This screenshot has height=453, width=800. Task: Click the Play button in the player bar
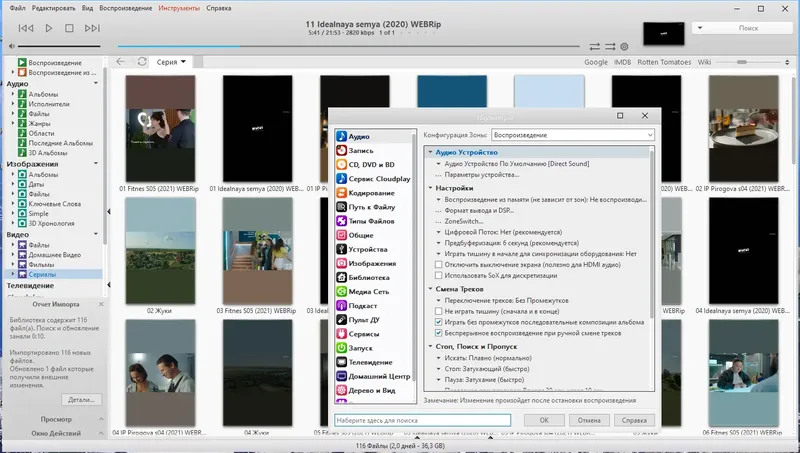point(48,28)
